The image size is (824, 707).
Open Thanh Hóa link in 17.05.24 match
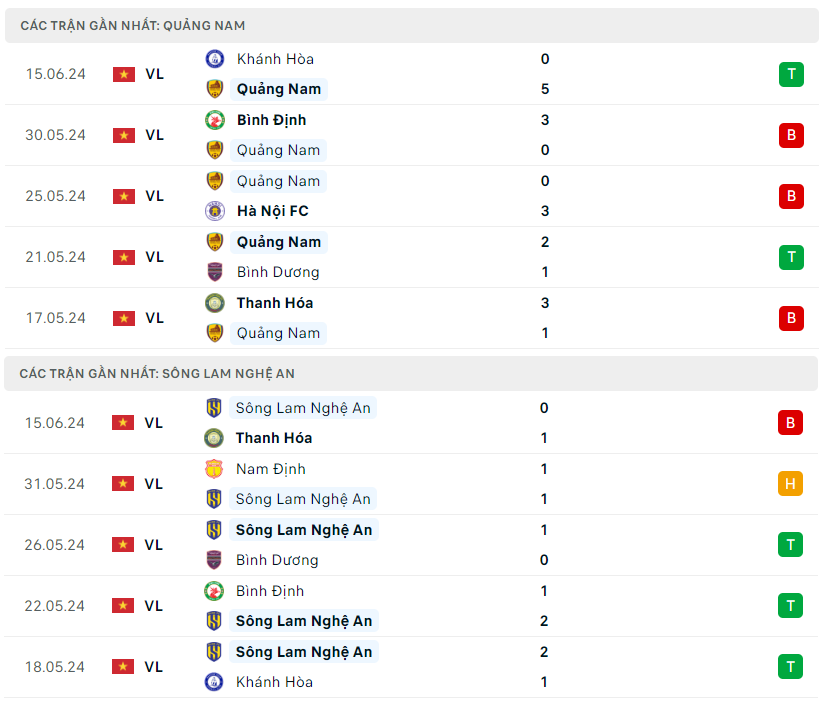274,303
